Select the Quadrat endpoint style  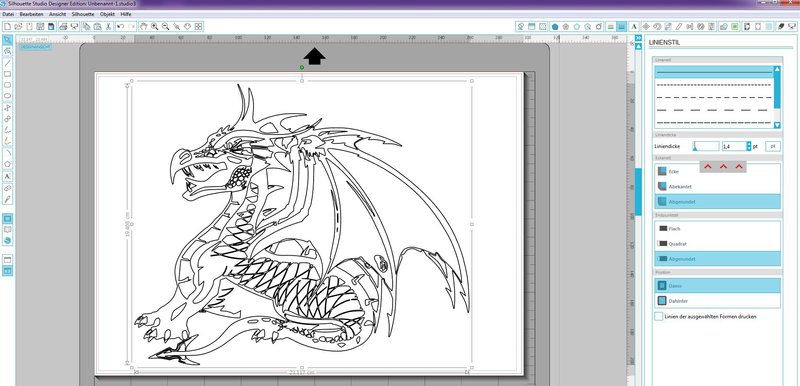(x=717, y=244)
